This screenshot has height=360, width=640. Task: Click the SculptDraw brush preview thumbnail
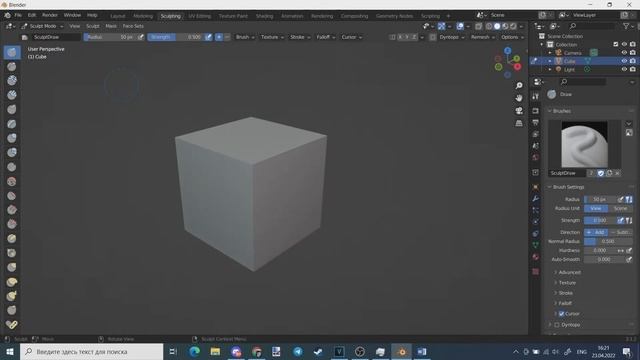tap(584, 144)
